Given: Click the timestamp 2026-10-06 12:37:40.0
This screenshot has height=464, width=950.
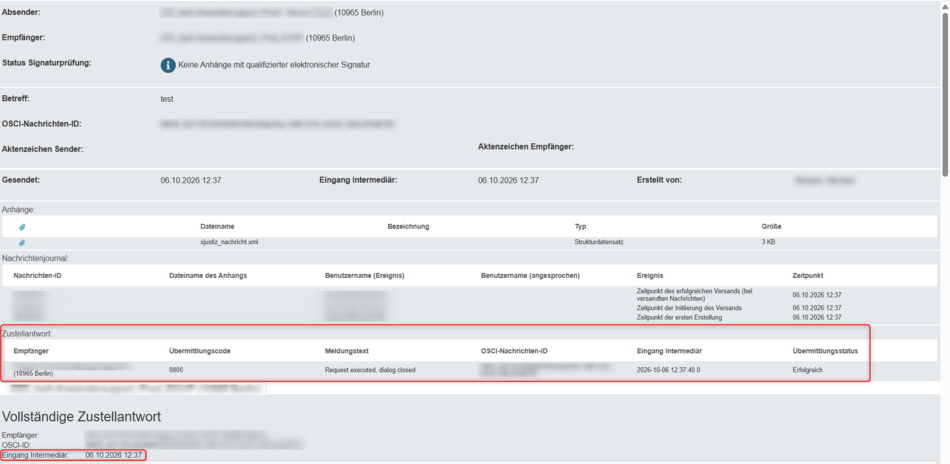Looking at the screenshot, I should 670,370.
